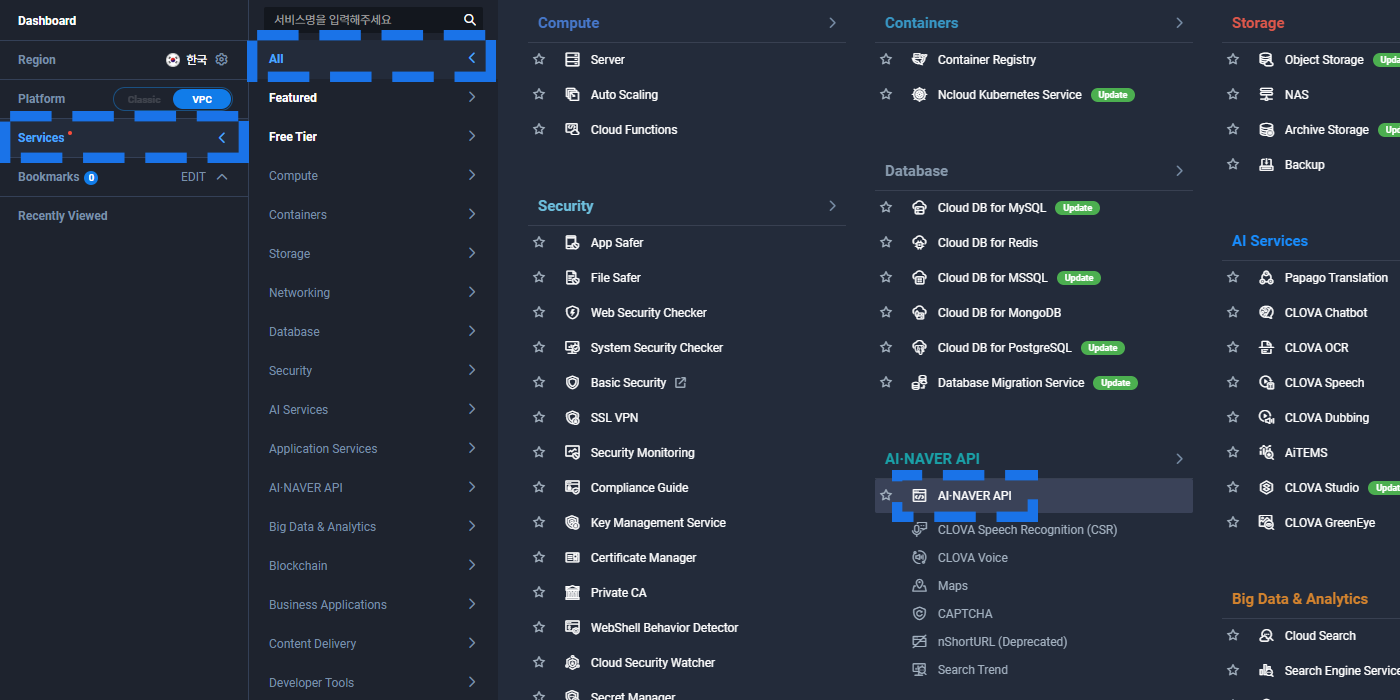Star the Container Registry service
1400x700 pixels.
[x=886, y=60]
